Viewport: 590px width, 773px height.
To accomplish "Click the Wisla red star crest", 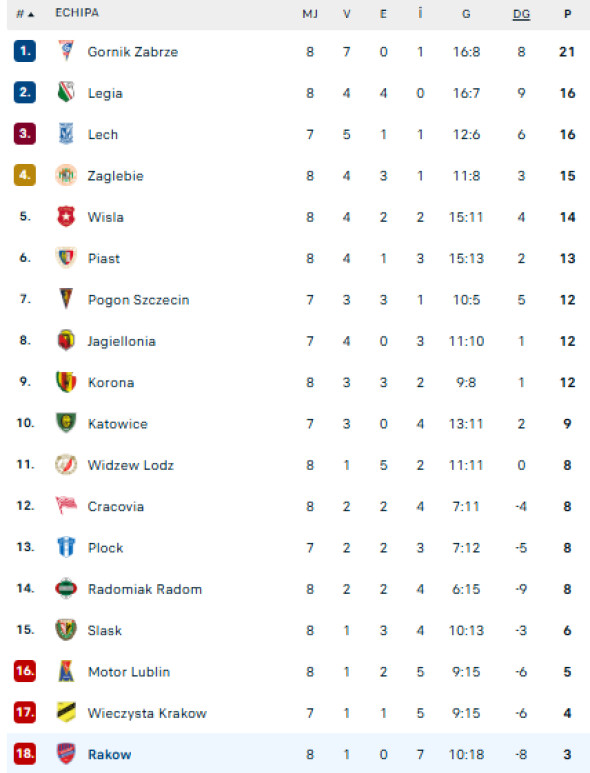I will pyautogui.click(x=66, y=216).
